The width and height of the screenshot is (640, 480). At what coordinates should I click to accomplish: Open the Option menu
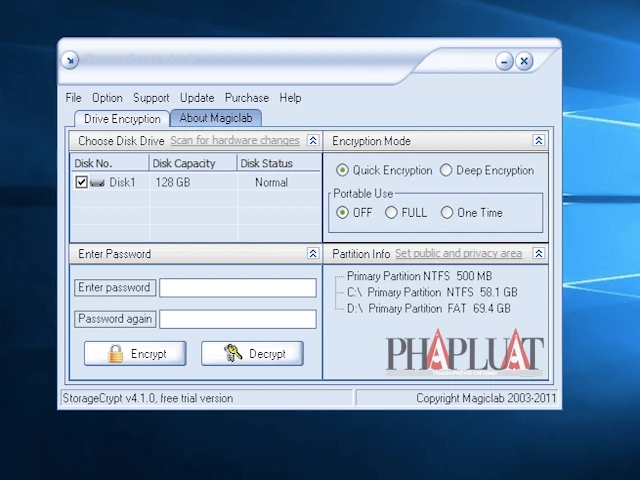pyautogui.click(x=107, y=98)
